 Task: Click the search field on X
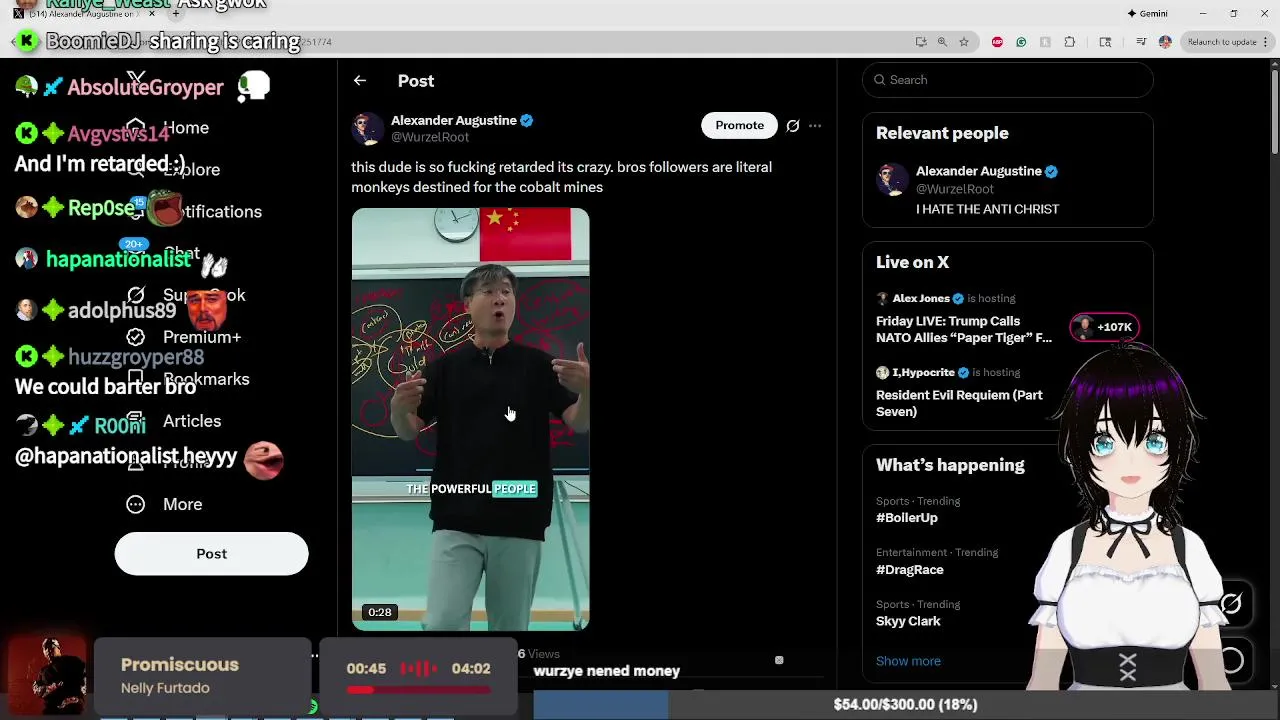coord(1008,80)
